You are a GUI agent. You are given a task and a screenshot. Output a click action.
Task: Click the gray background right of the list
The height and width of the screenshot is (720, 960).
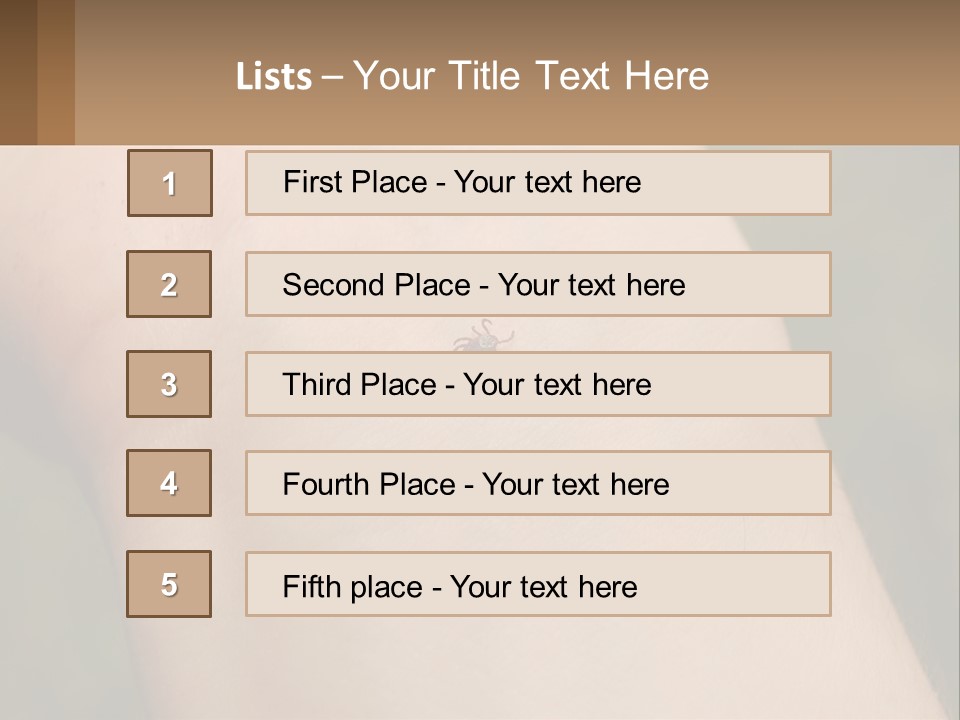895,380
